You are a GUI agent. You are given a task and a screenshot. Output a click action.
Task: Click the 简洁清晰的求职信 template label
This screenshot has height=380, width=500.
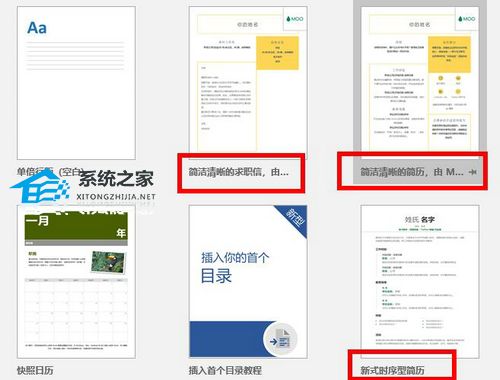coord(239,172)
